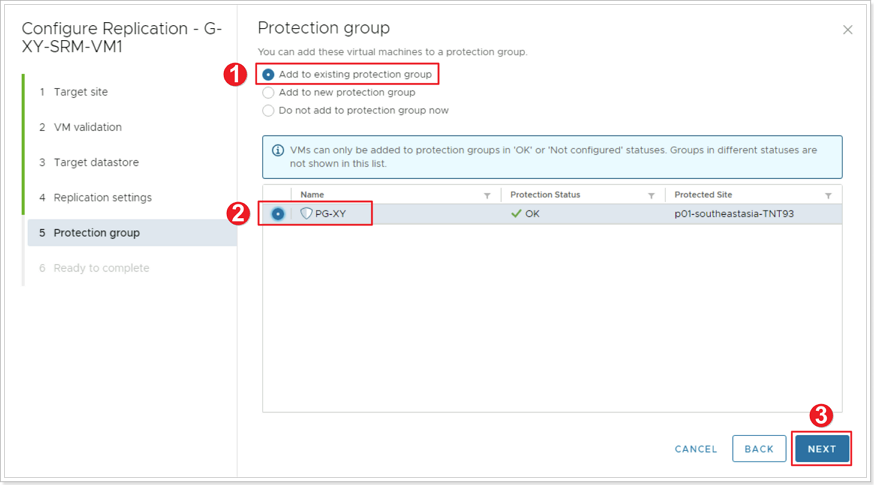This screenshot has height=485, width=874.
Task: Open step 4 Replication settings
Action: click(96, 197)
